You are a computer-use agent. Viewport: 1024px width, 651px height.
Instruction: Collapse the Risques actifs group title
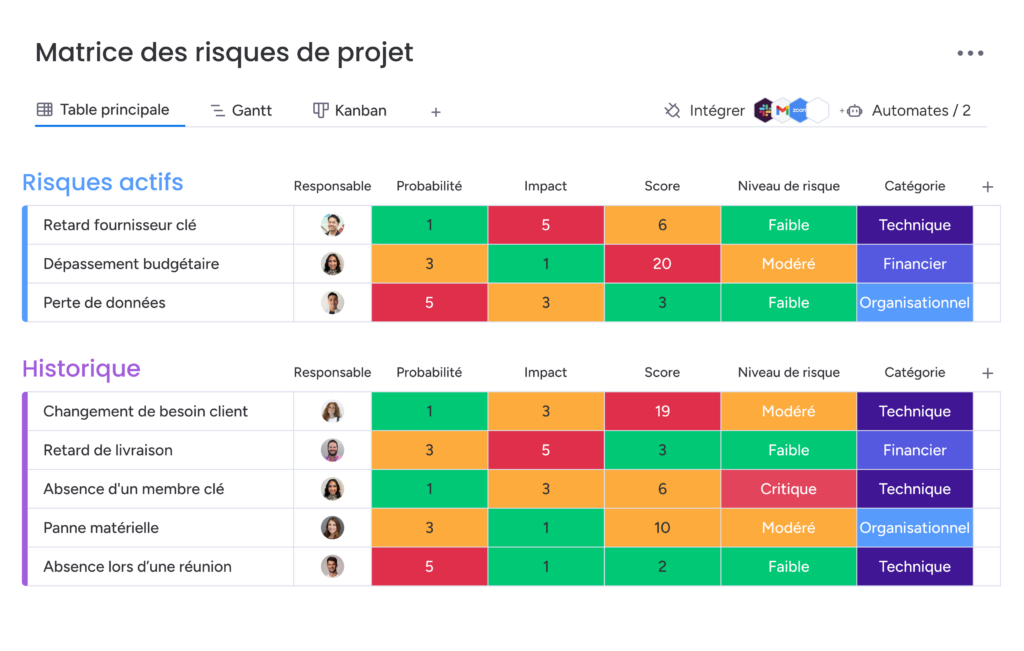coord(103,182)
